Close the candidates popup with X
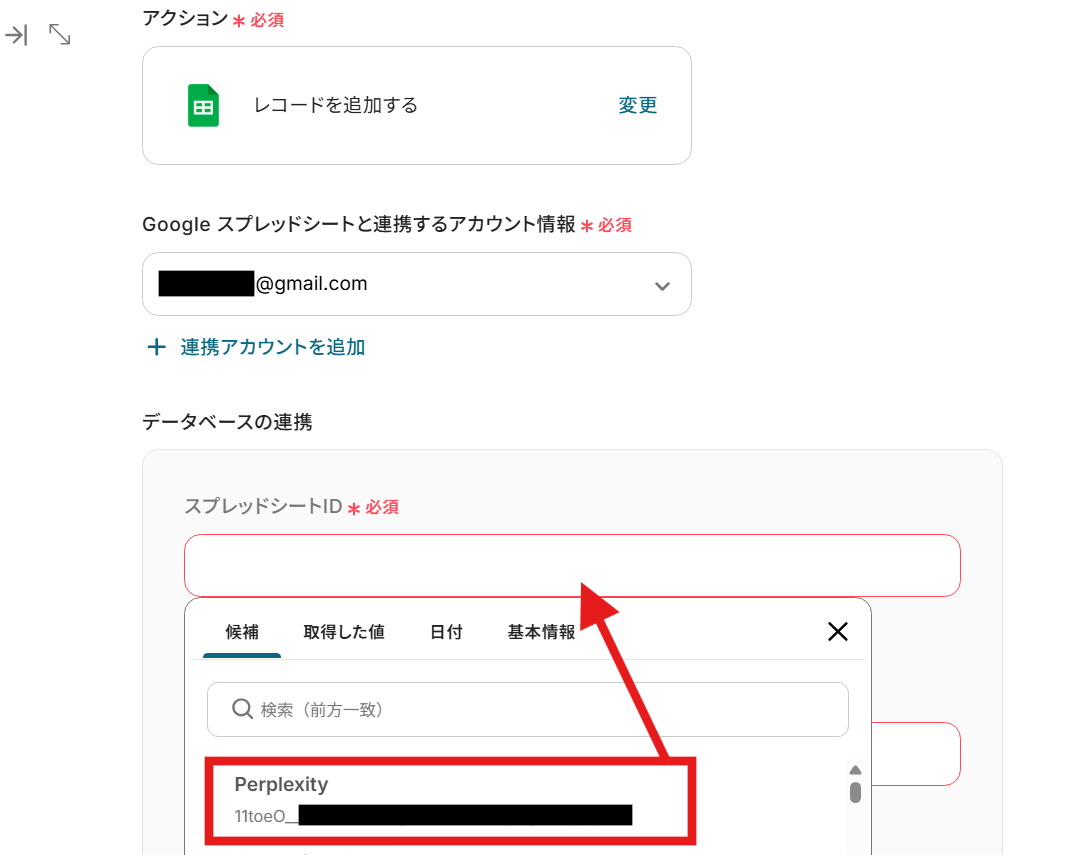This screenshot has width=1089, height=855. pos(838,631)
